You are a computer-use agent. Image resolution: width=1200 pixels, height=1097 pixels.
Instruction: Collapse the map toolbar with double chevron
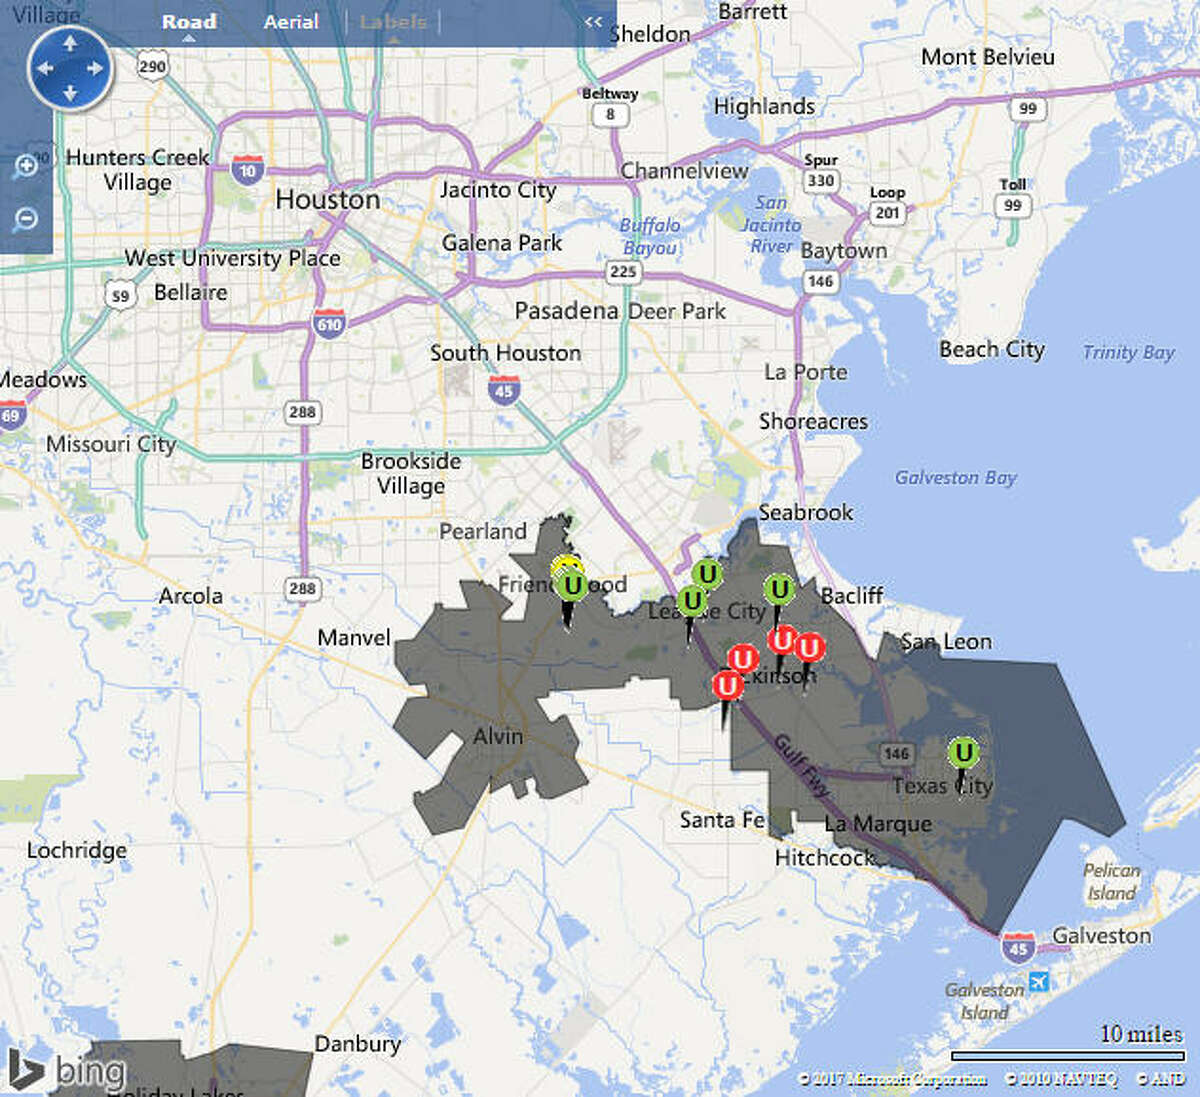(x=593, y=22)
